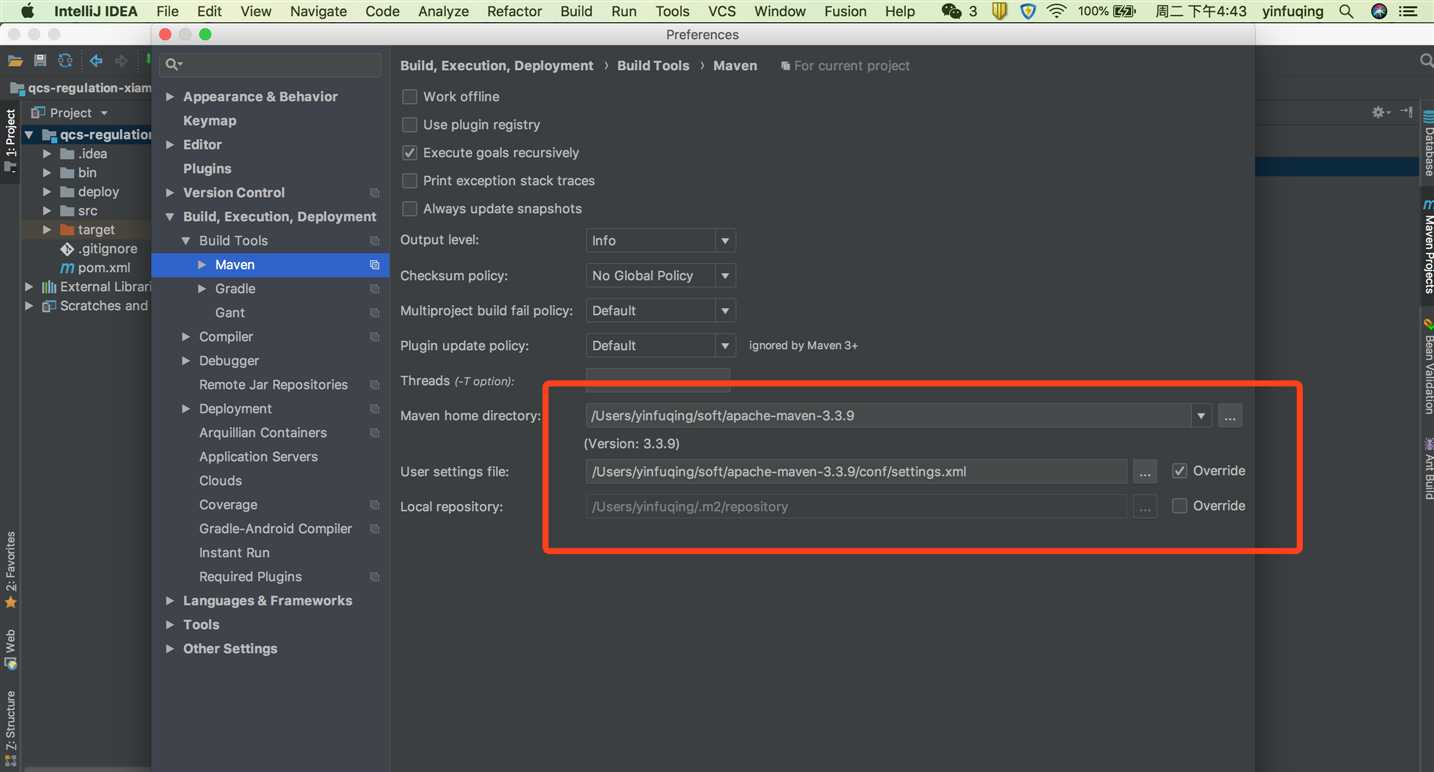Screen dimensions: 1434x772
Task: Check the Use plugin registry option
Action: [409, 125]
